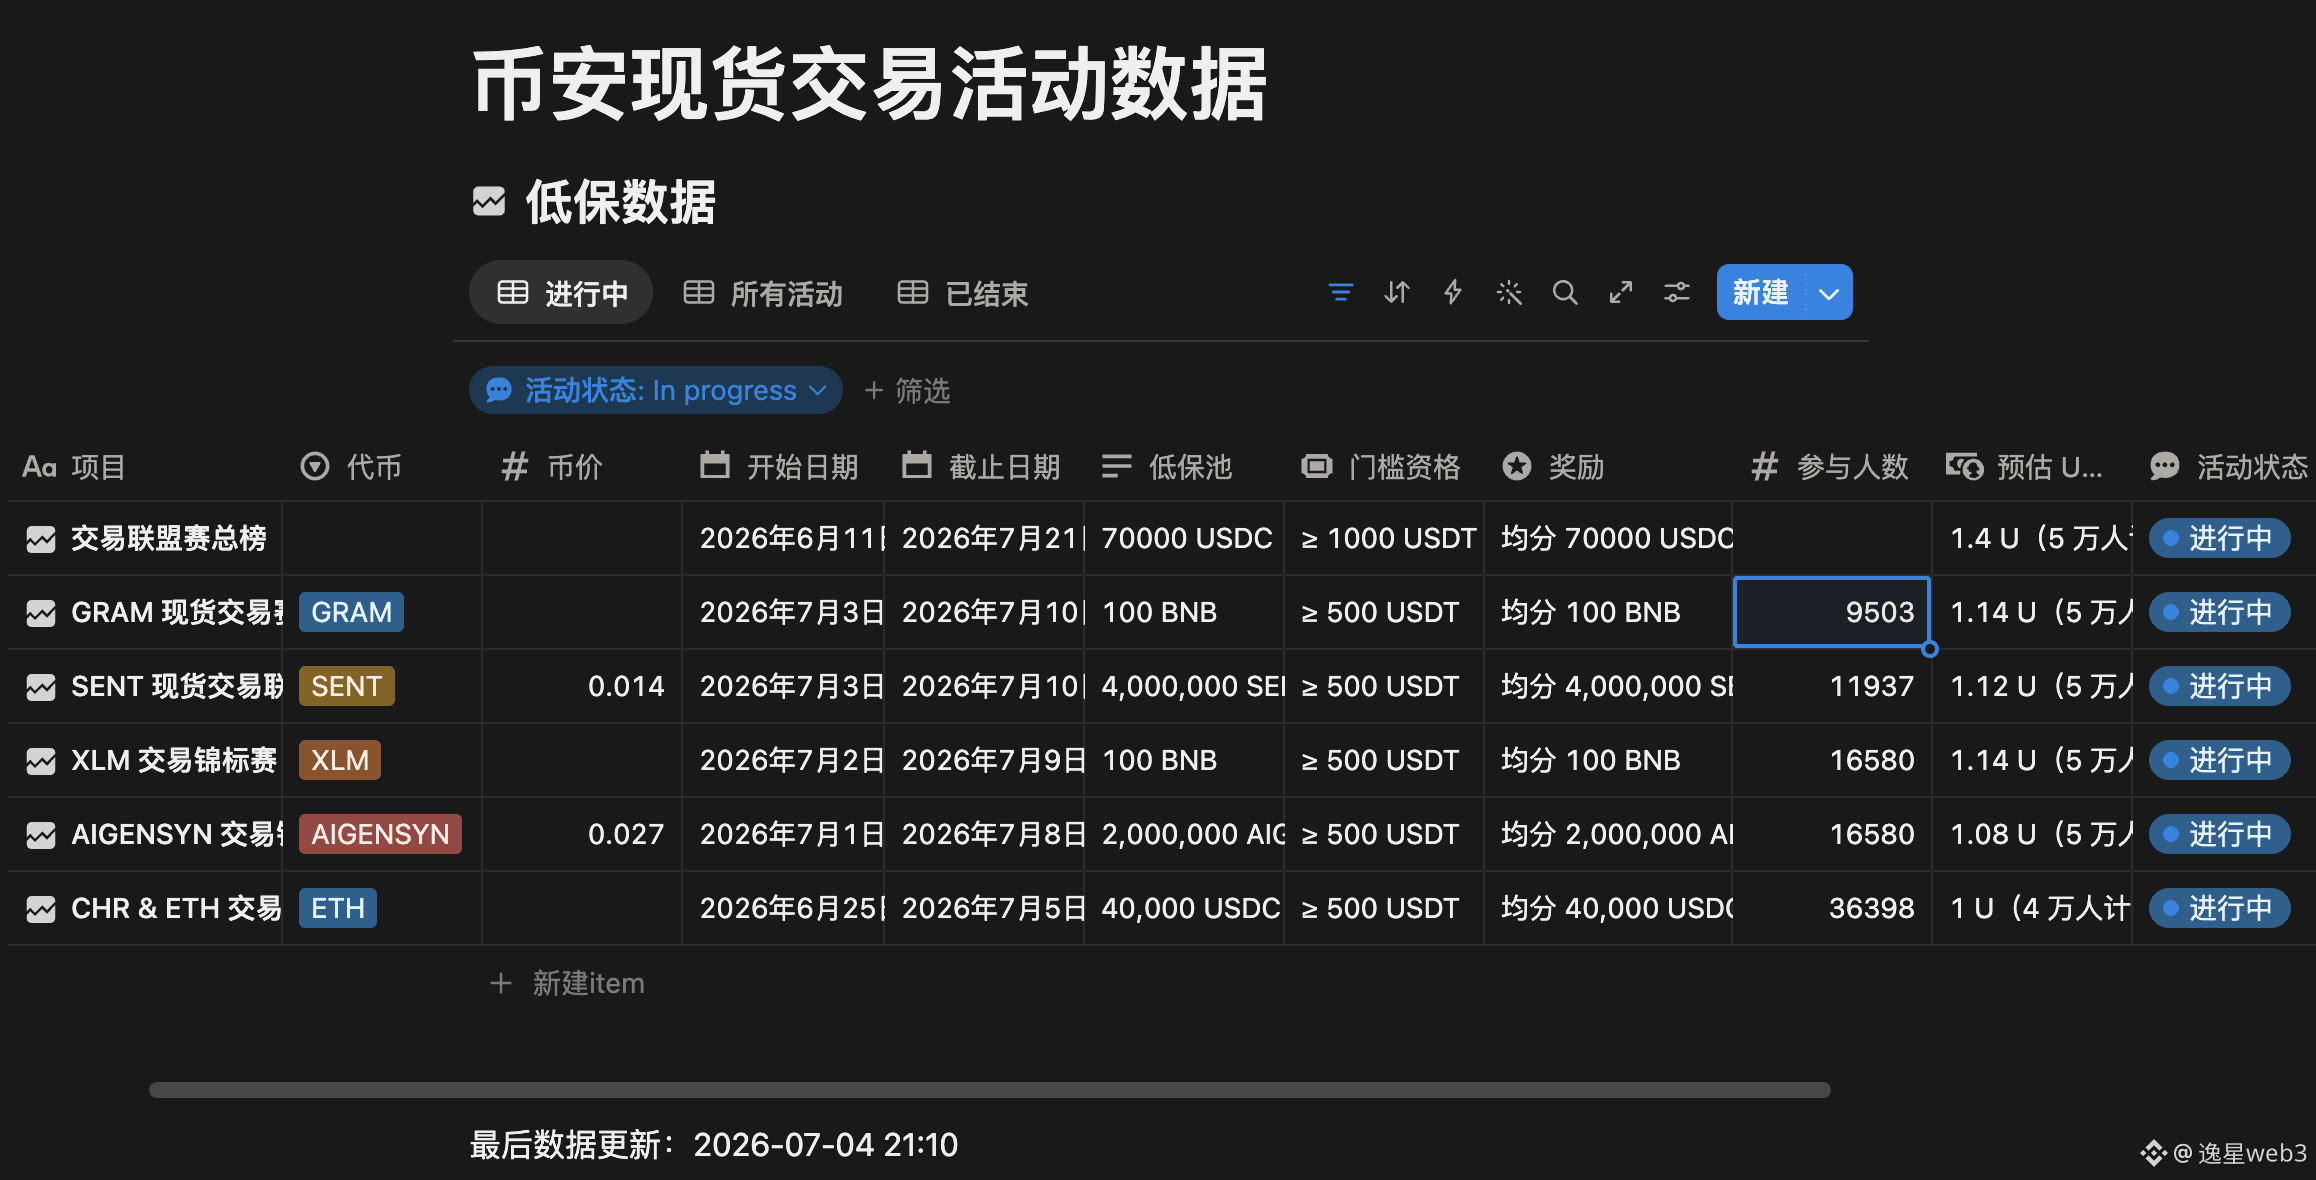Click page icon of AIGENSYN row

click(41, 835)
